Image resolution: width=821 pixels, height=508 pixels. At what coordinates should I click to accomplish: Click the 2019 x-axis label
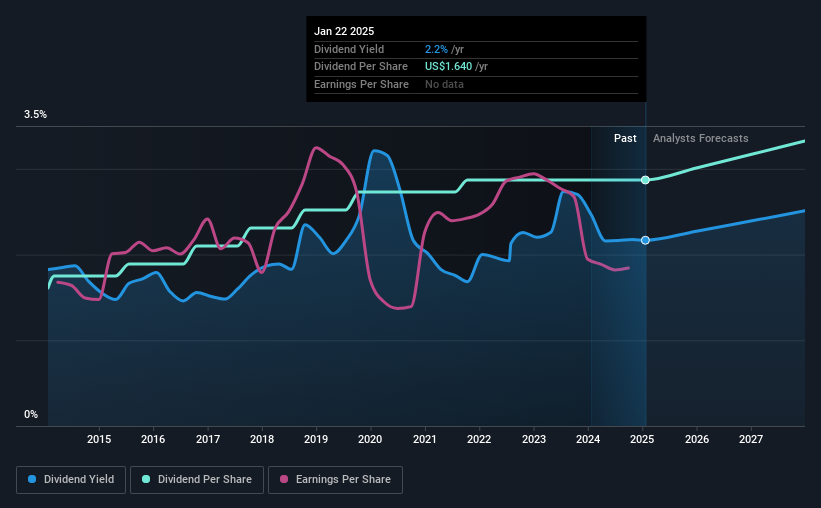point(316,439)
